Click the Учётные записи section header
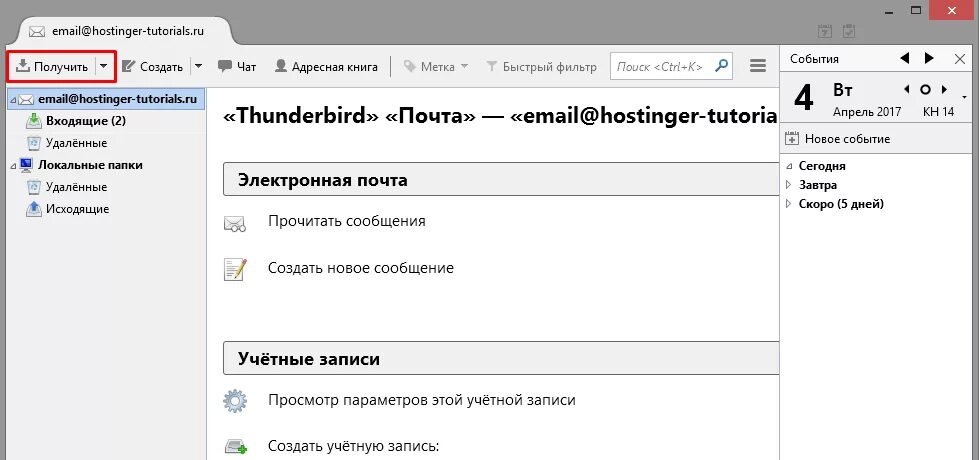This screenshot has width=979, height=460. (501, 359)
